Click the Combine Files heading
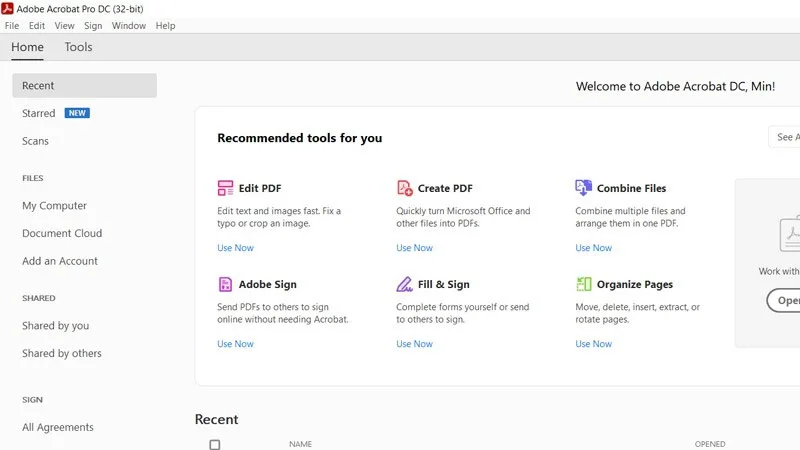The height and width of the screenshot is (450, 800). tap(631, 188)
